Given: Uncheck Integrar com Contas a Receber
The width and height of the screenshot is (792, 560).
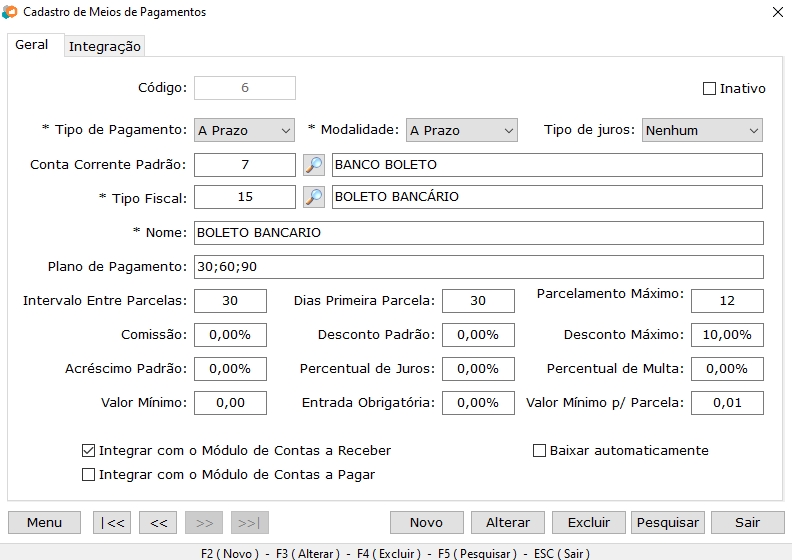Looking at the screenshot, I should click(x=89, y=451).
